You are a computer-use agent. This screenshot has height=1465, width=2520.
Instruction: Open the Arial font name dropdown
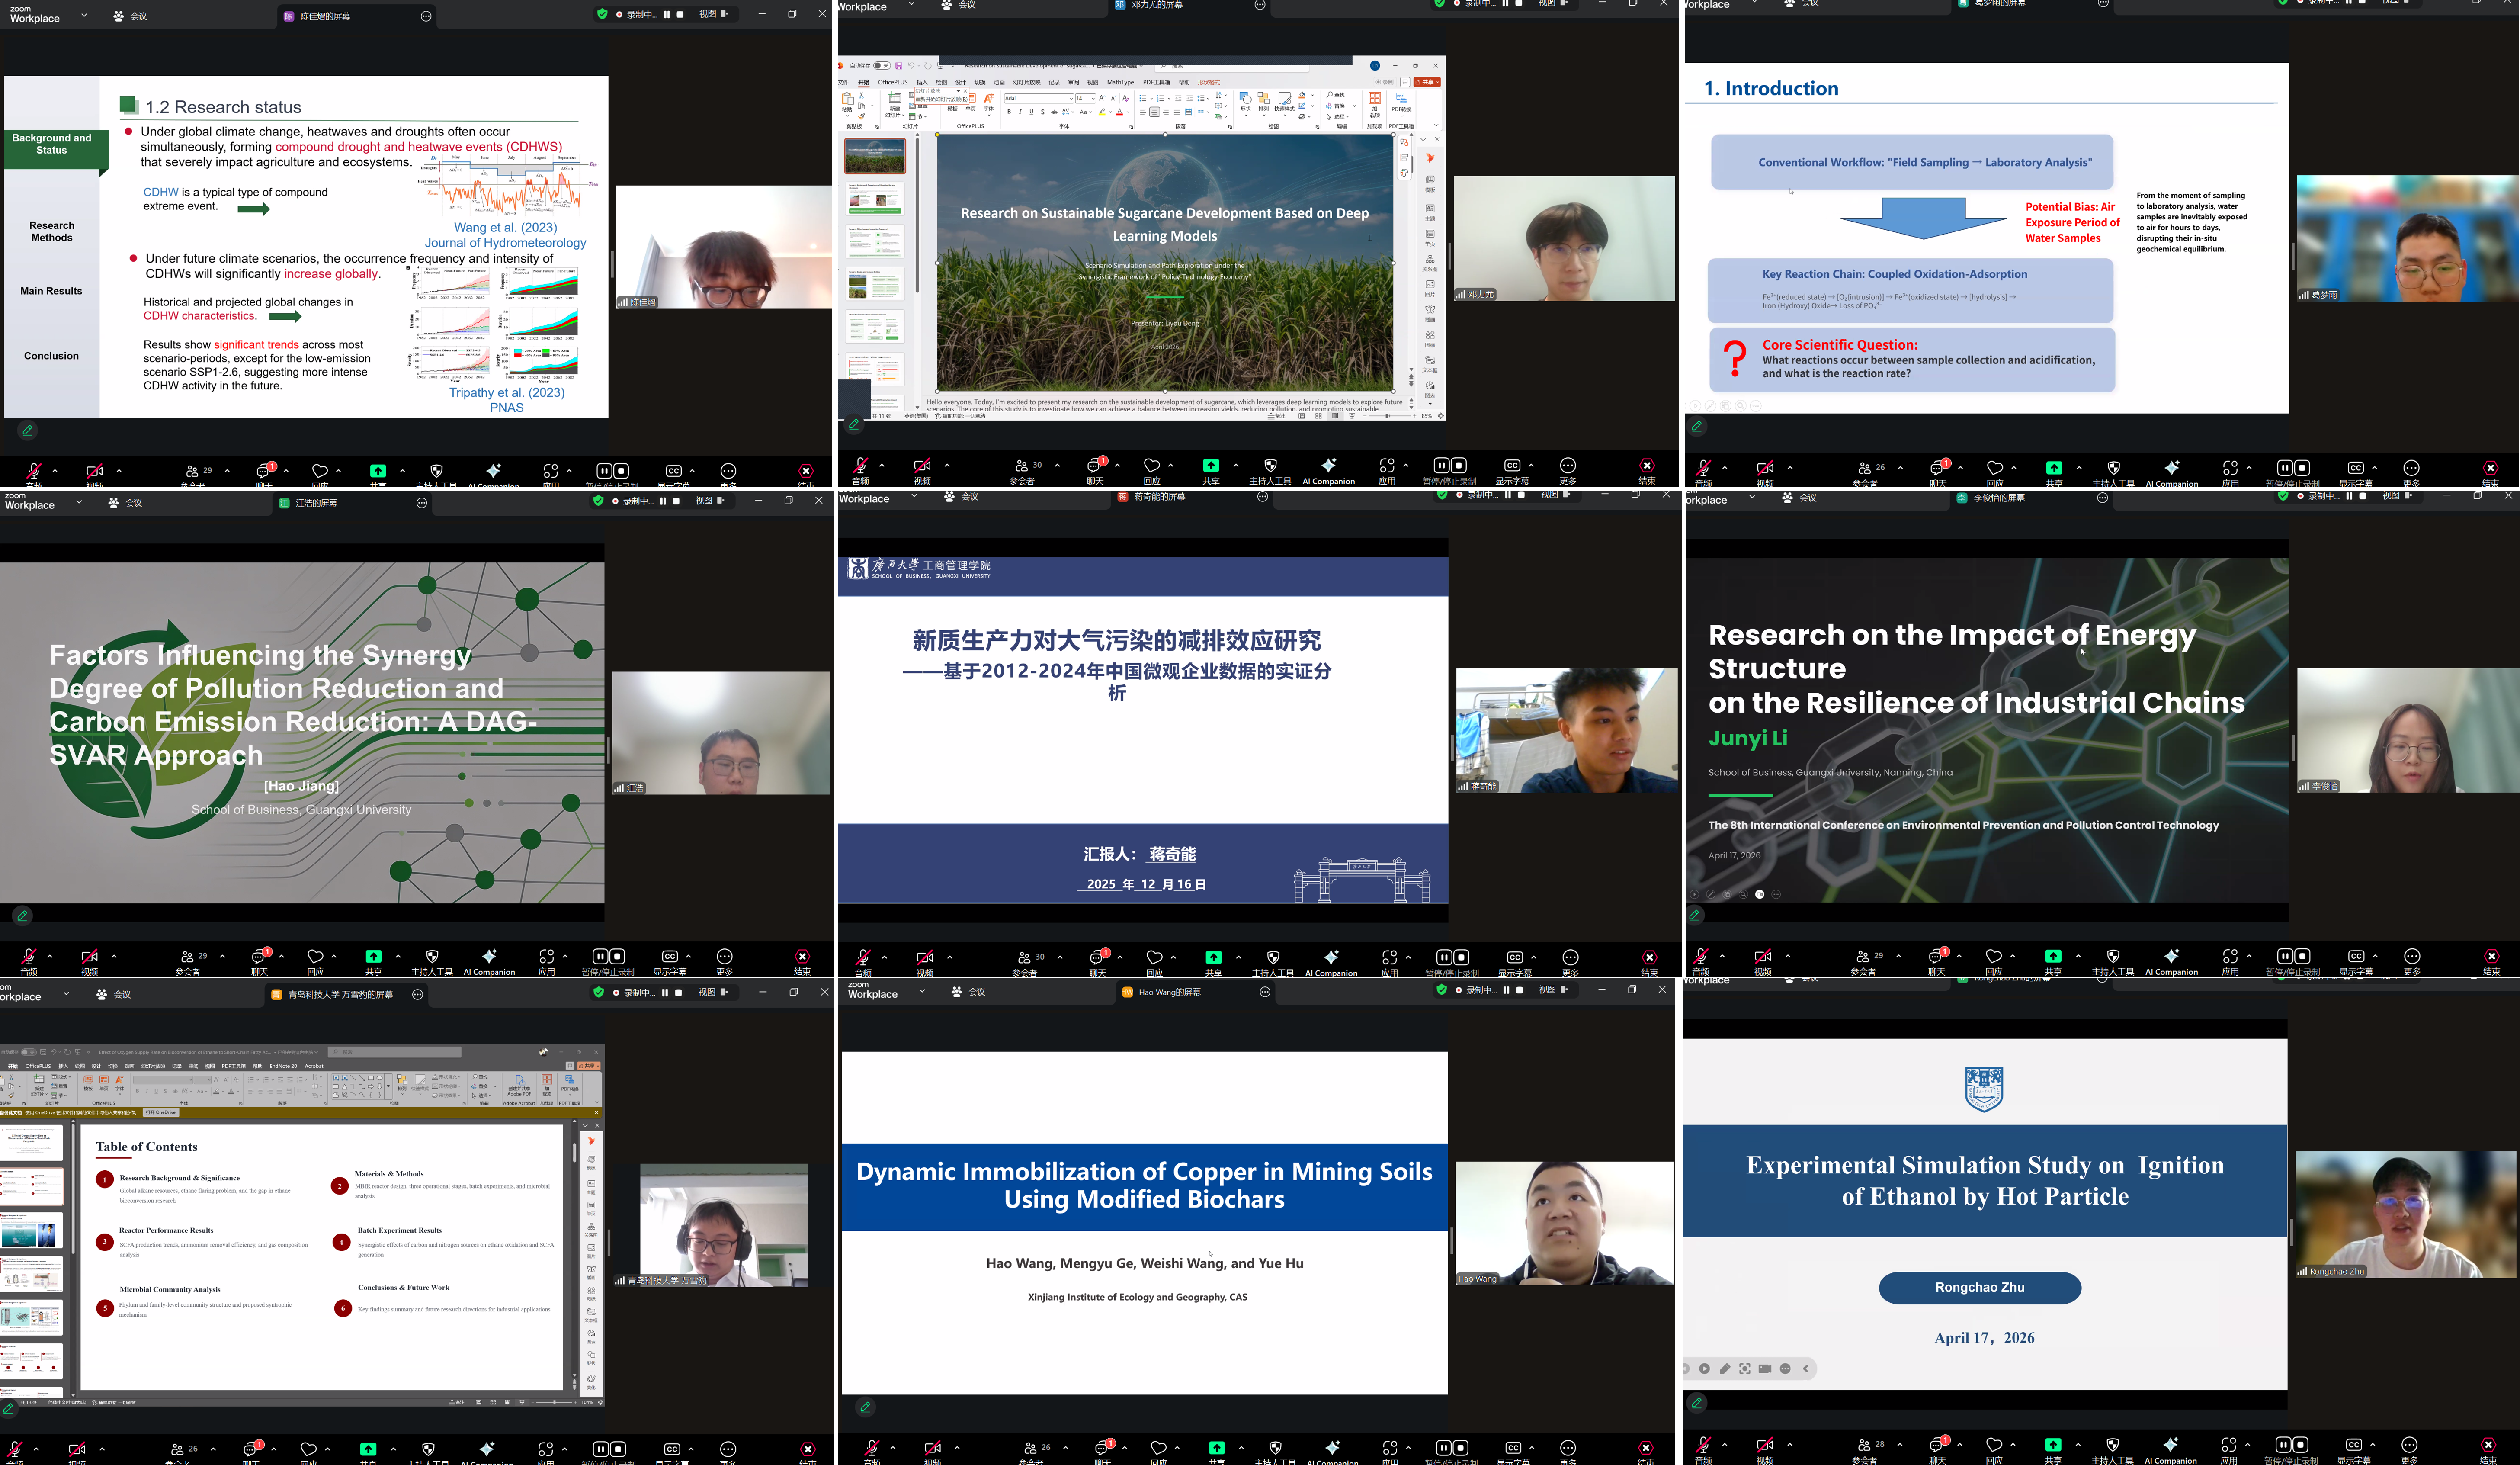(1070, 98)
